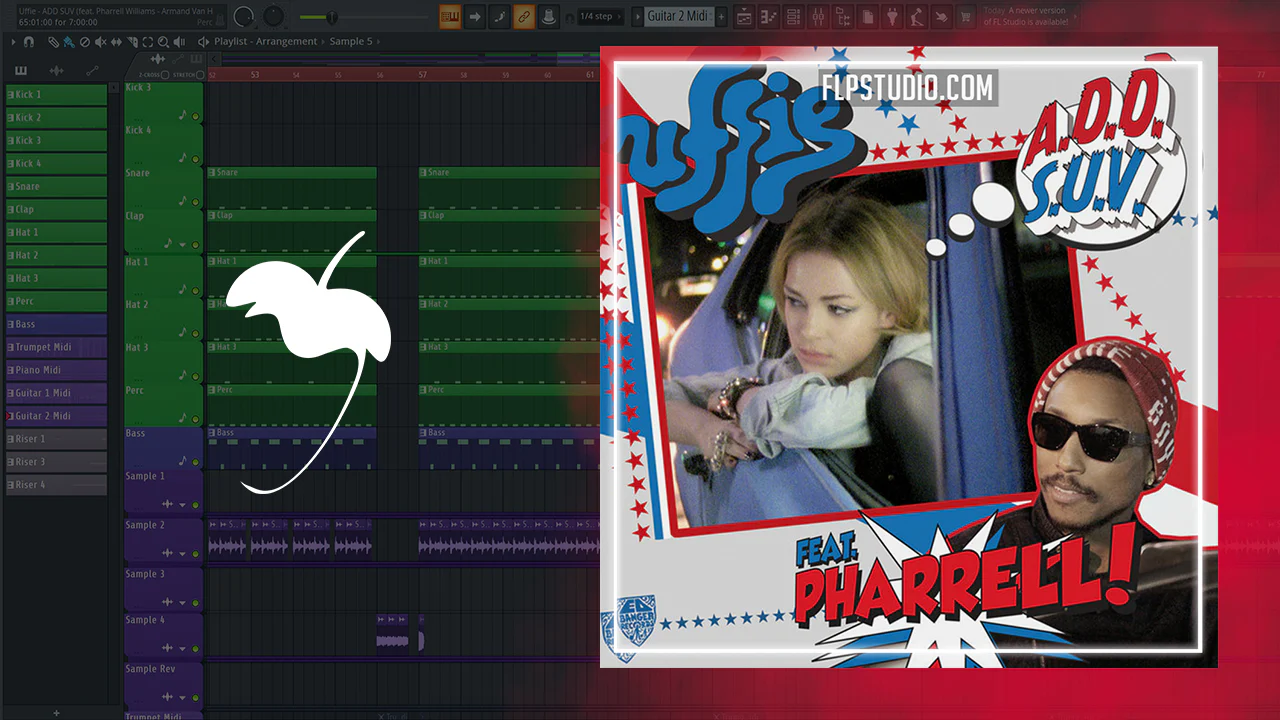Select the Trumpet Midi pattern in picker

56,347
